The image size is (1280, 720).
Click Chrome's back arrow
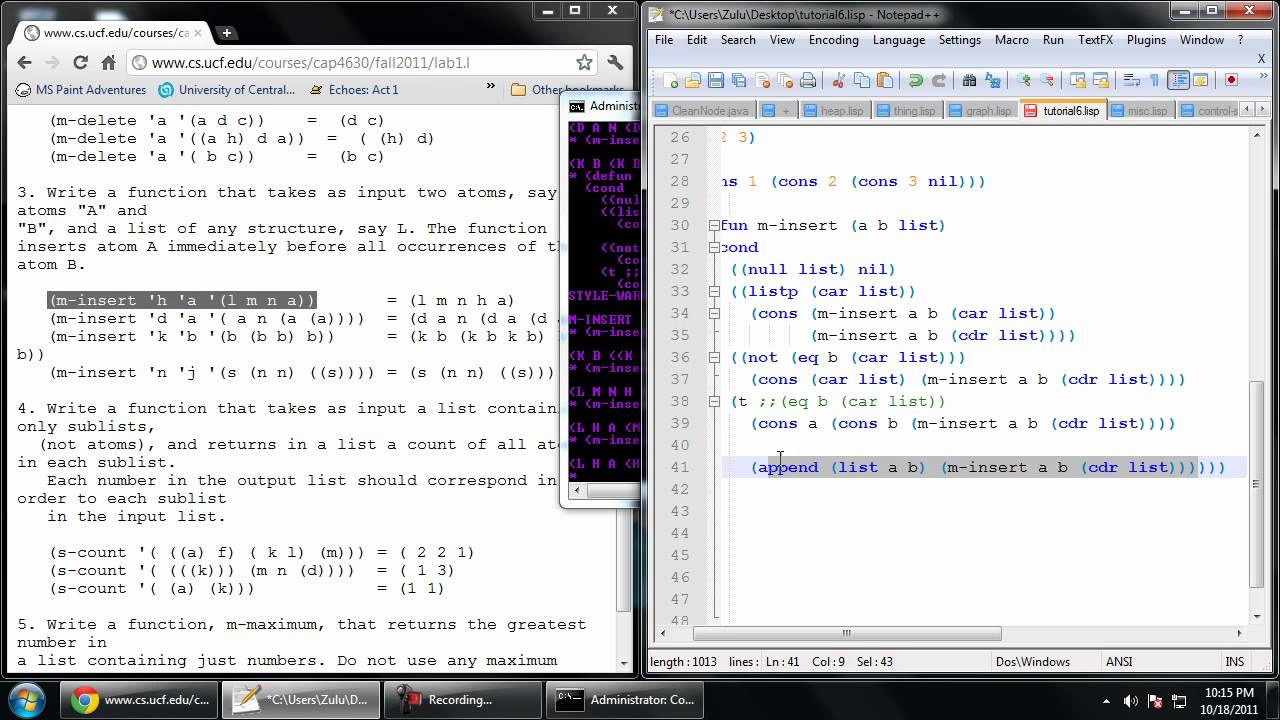click(x=25, y=62)
